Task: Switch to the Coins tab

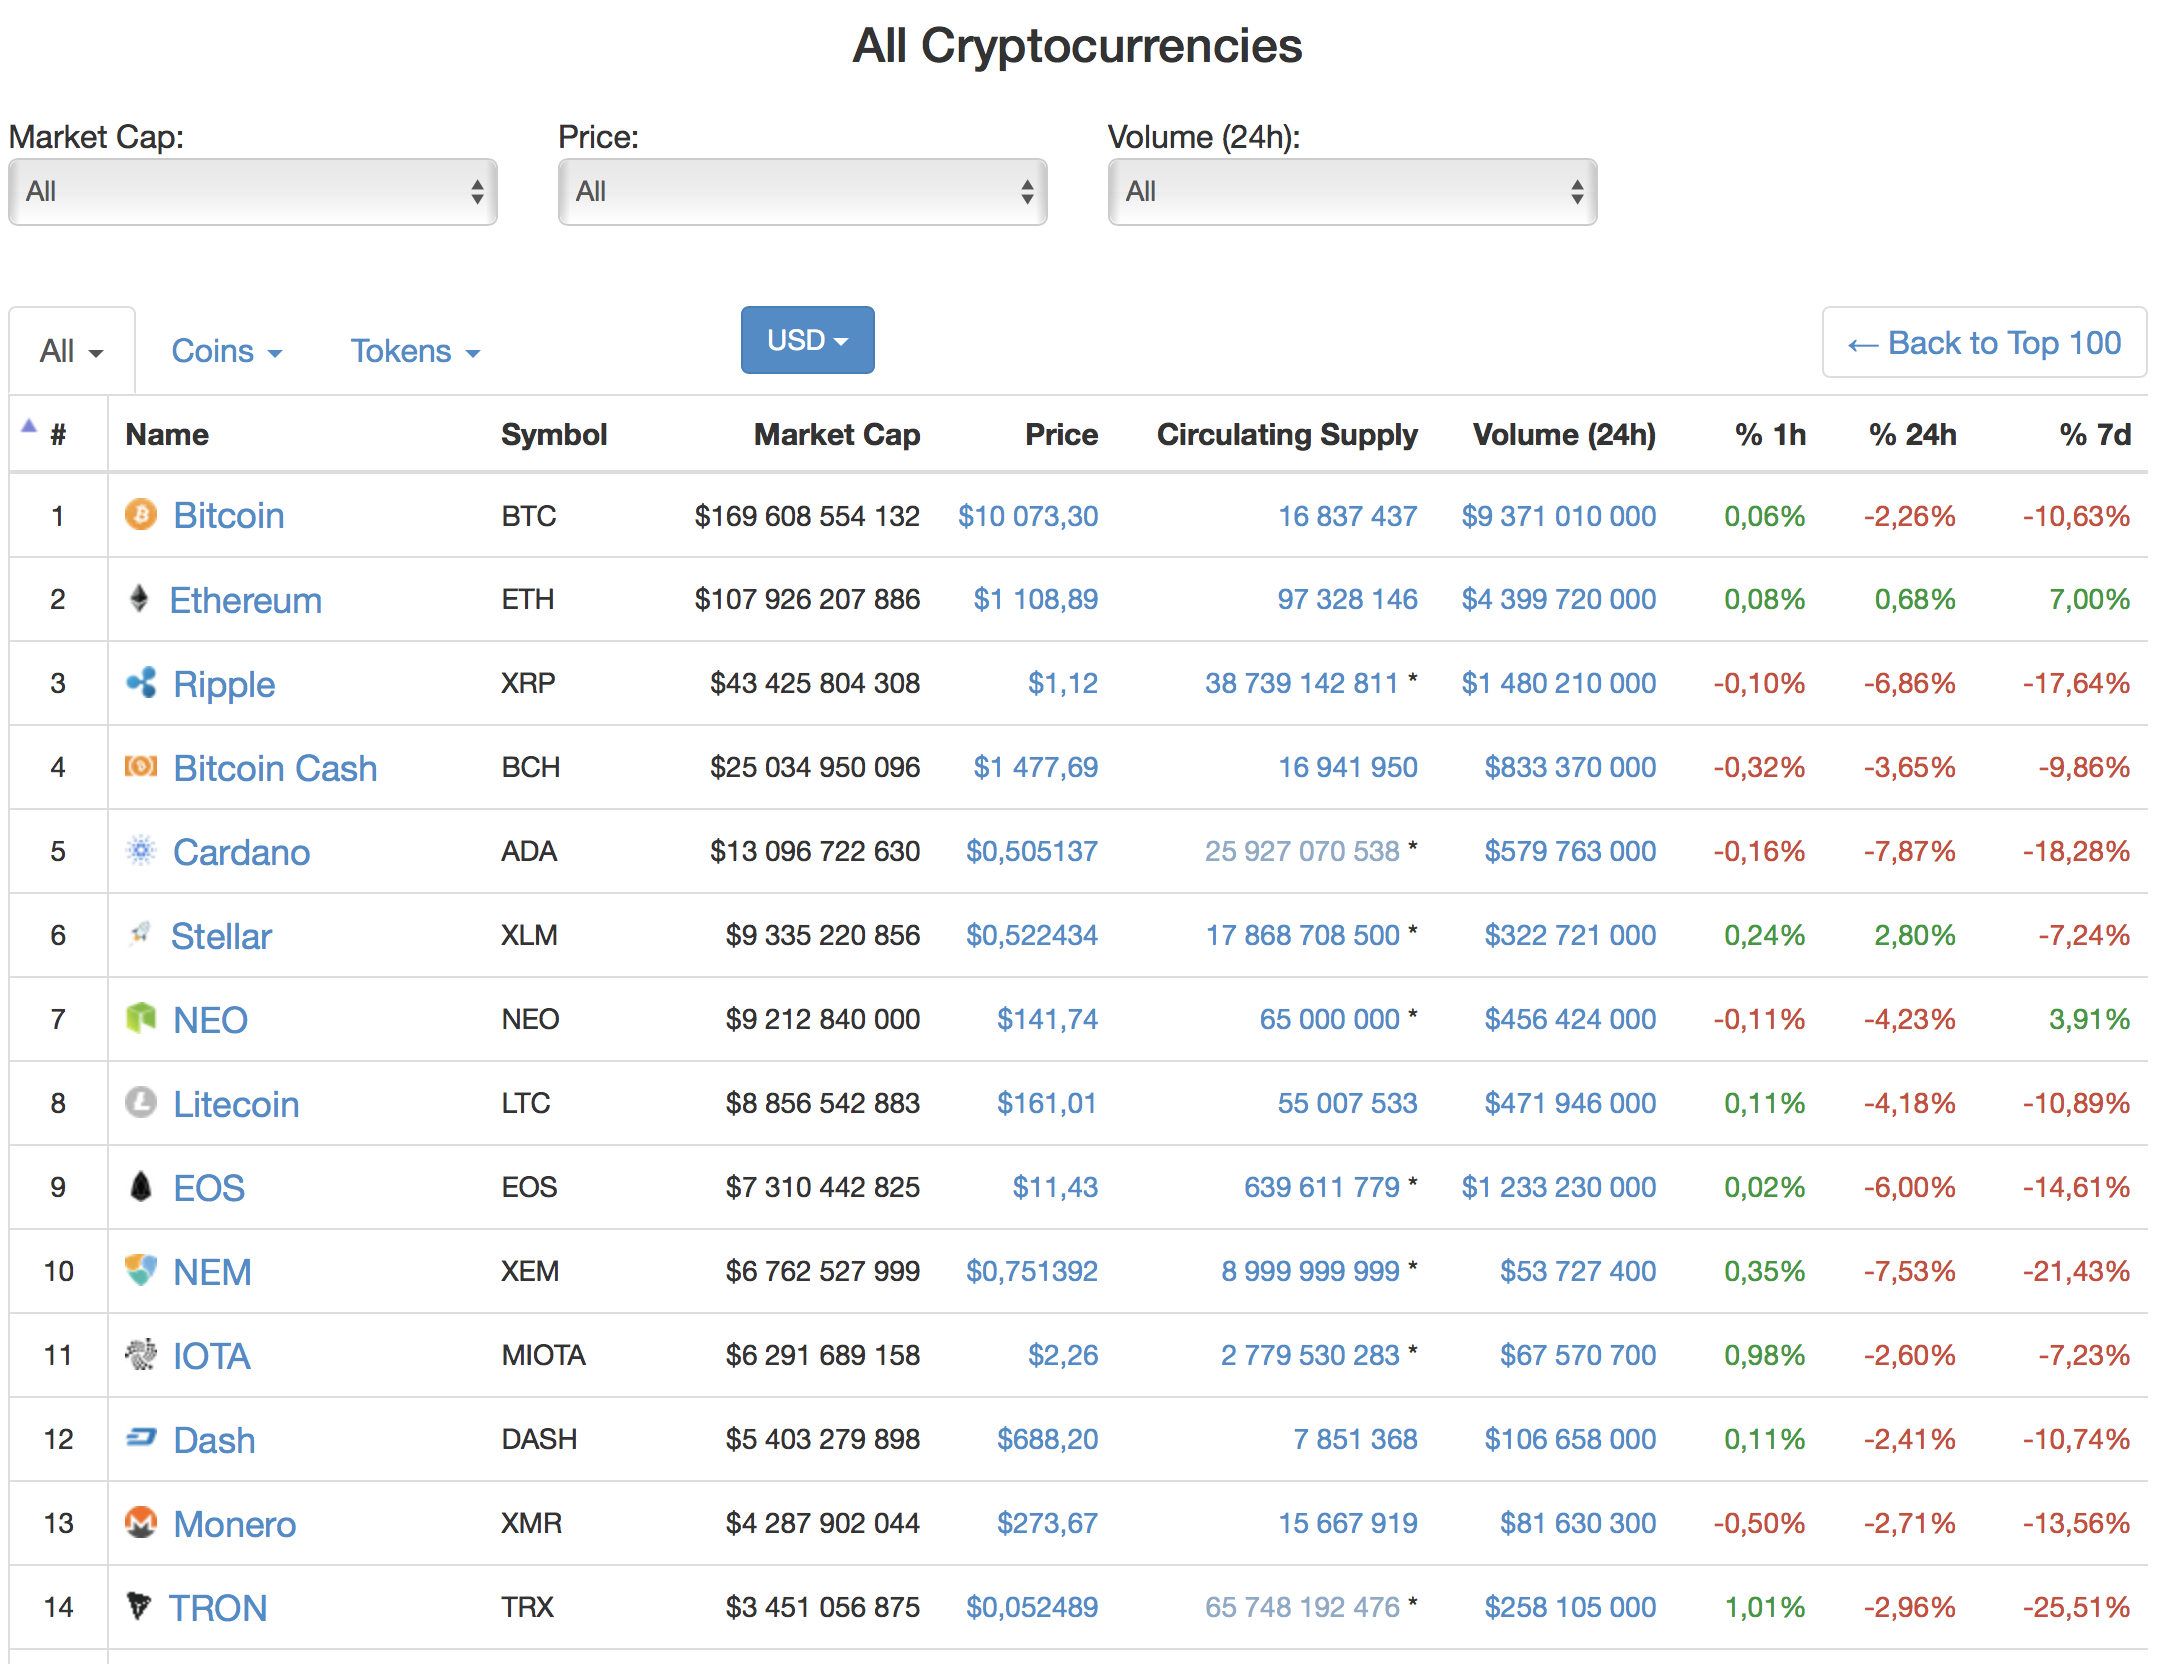Action: (227, 352)
